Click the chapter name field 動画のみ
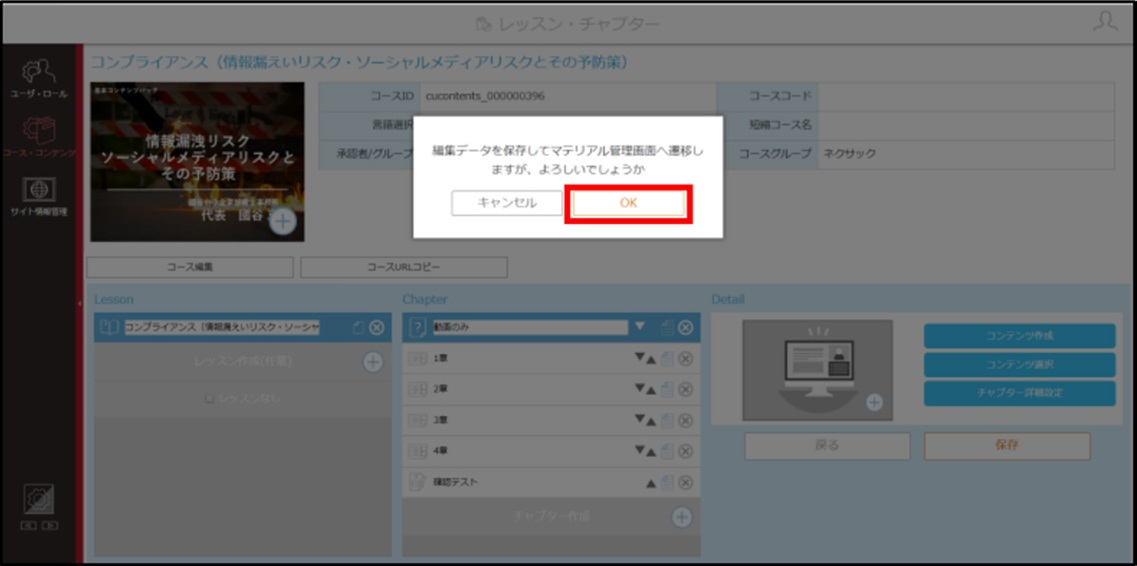 pos(530,327)
